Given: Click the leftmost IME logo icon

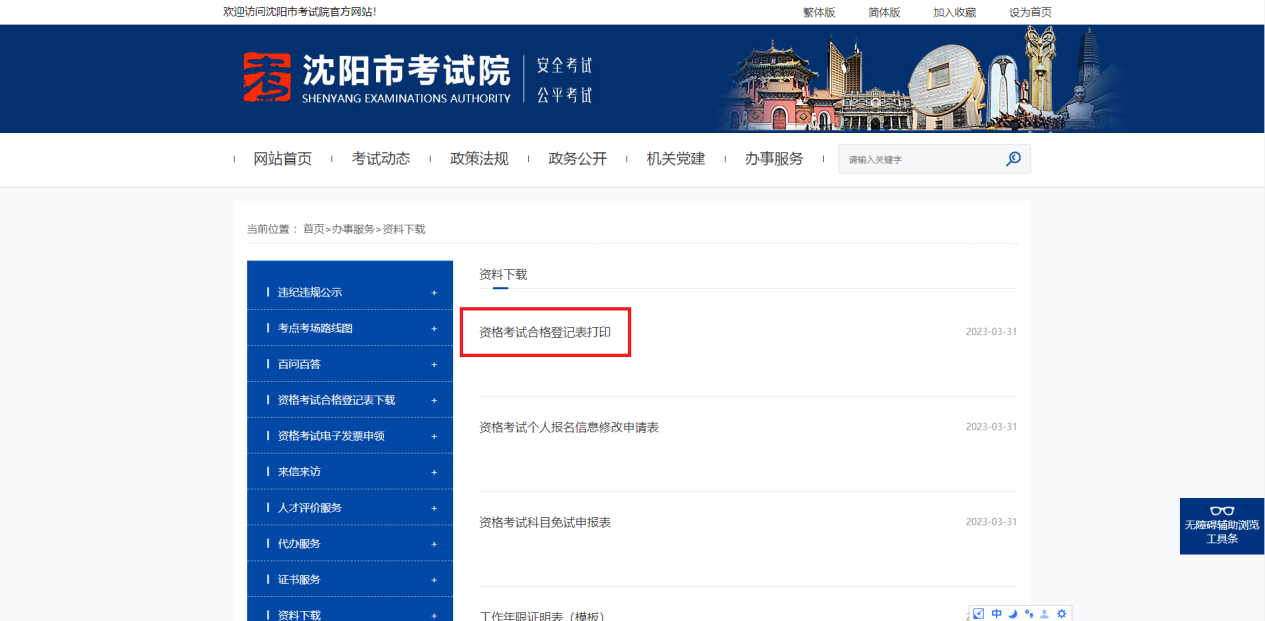Looking at the screenshot, I should tap(979, 614).
